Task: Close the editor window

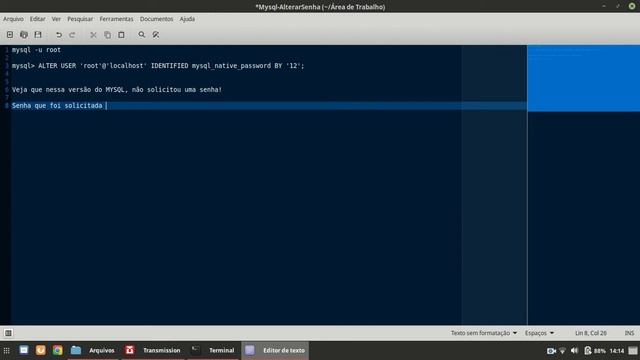Action: (631, 6)
